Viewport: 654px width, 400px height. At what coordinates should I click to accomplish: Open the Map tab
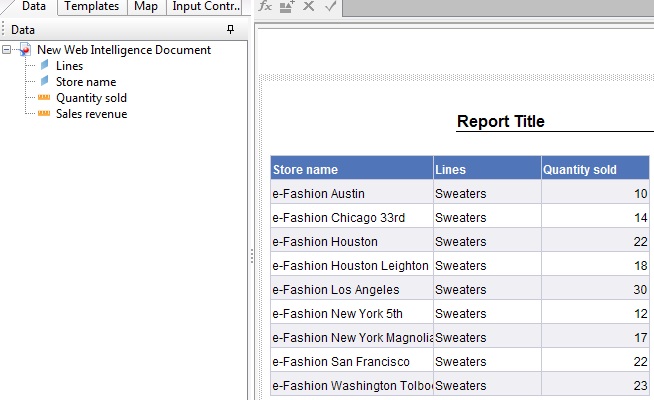click(x=146, y=6)
